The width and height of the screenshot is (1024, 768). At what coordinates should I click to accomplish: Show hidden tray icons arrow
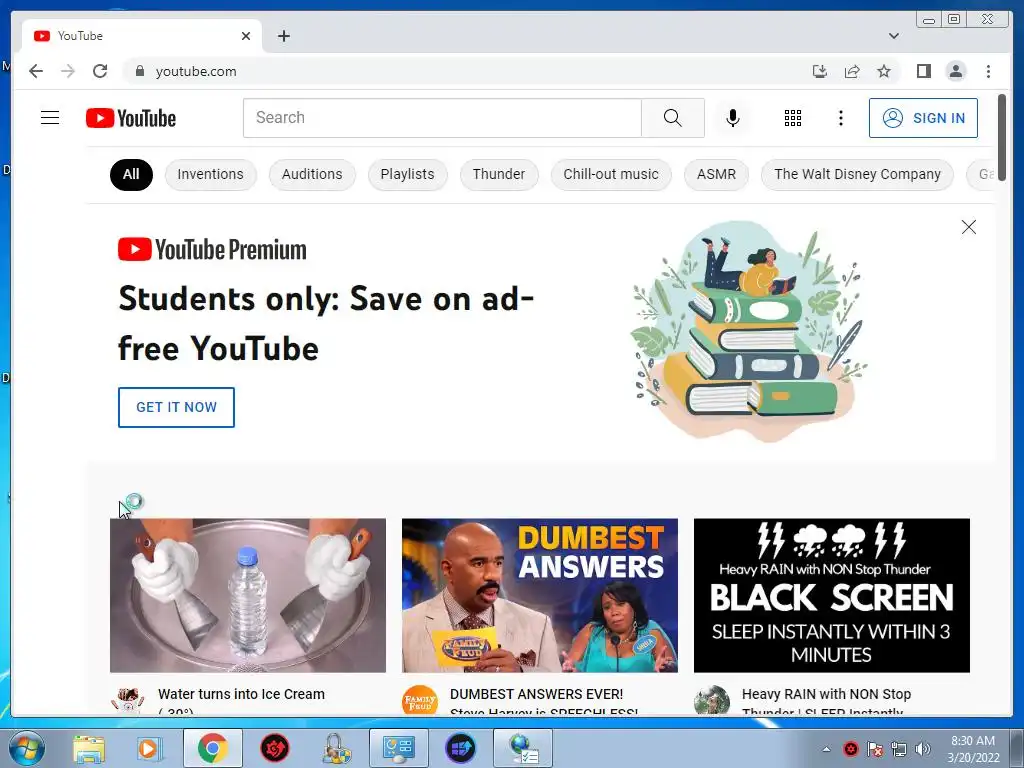(826, 749)
